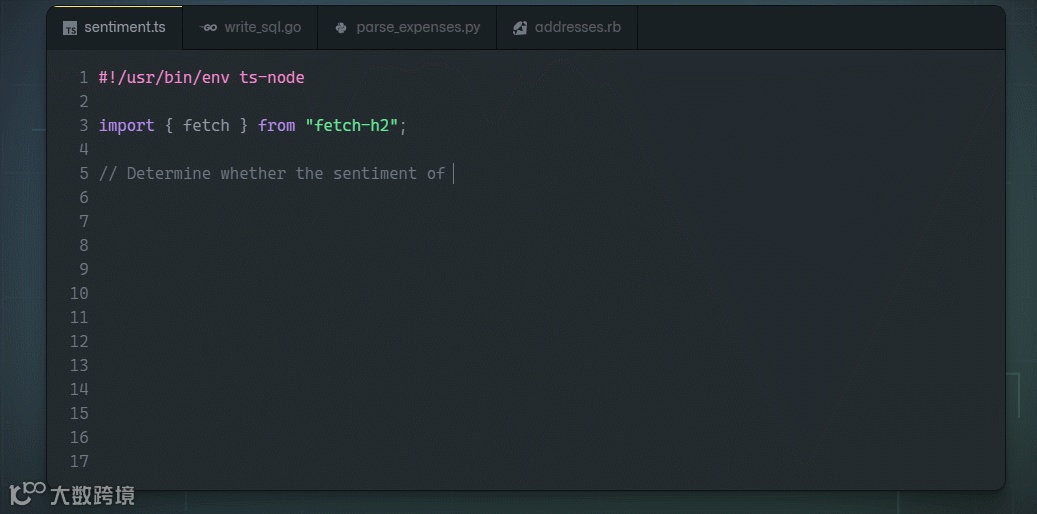The height and width of the screenshot is (514, 1037).
Task: Switch to the write_sql.go tab
Action: tap(262, 28)
